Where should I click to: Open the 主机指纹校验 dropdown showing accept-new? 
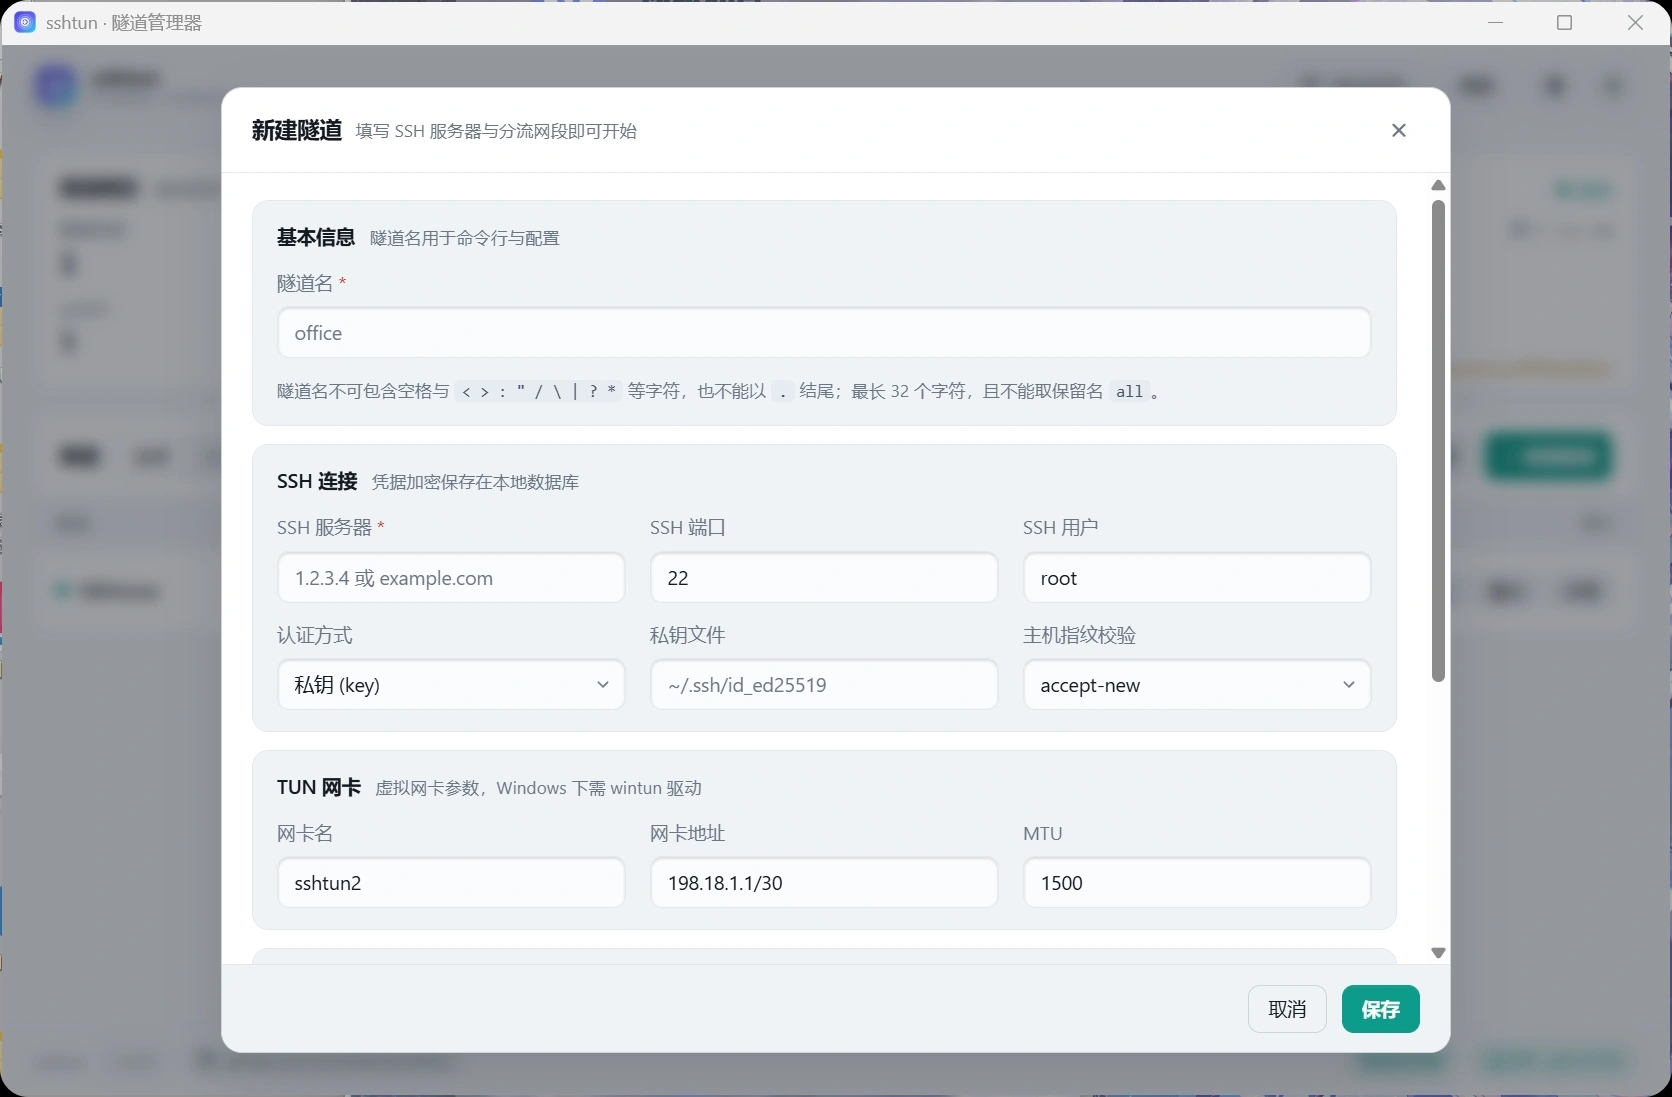click(x=1197, y=685)
